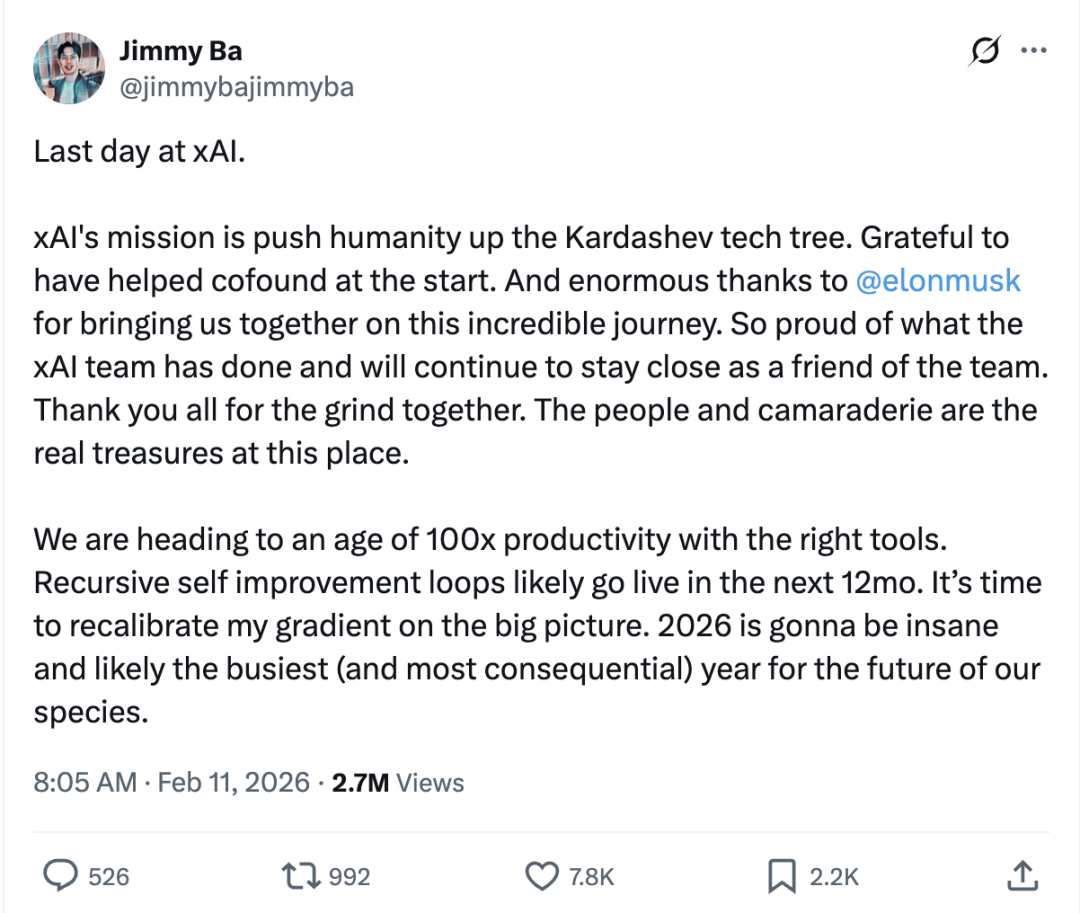This screenshot has width=1080, height=913.
Task: View the 2.7M Views analytics
Action: (398, 781)
